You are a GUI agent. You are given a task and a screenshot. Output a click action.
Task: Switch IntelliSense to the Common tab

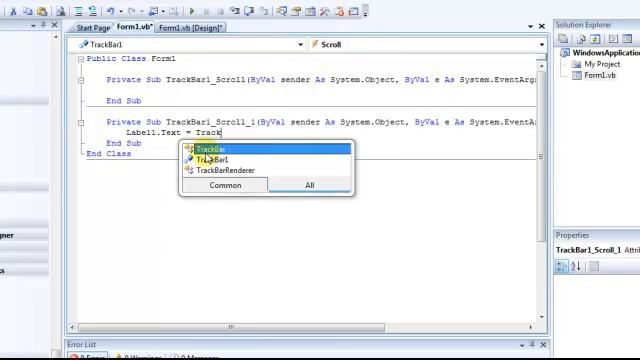pos(225,185)
